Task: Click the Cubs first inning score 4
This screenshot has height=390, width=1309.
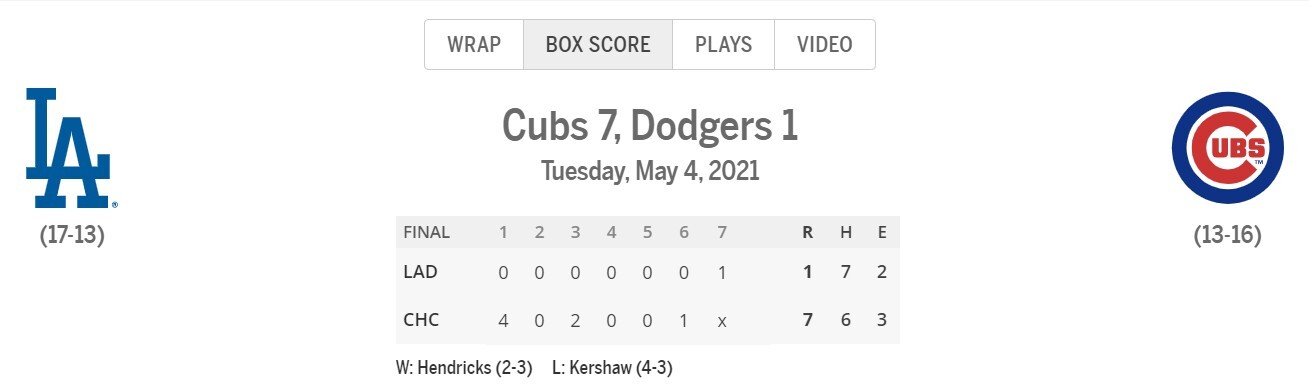Action: (503, 321)
